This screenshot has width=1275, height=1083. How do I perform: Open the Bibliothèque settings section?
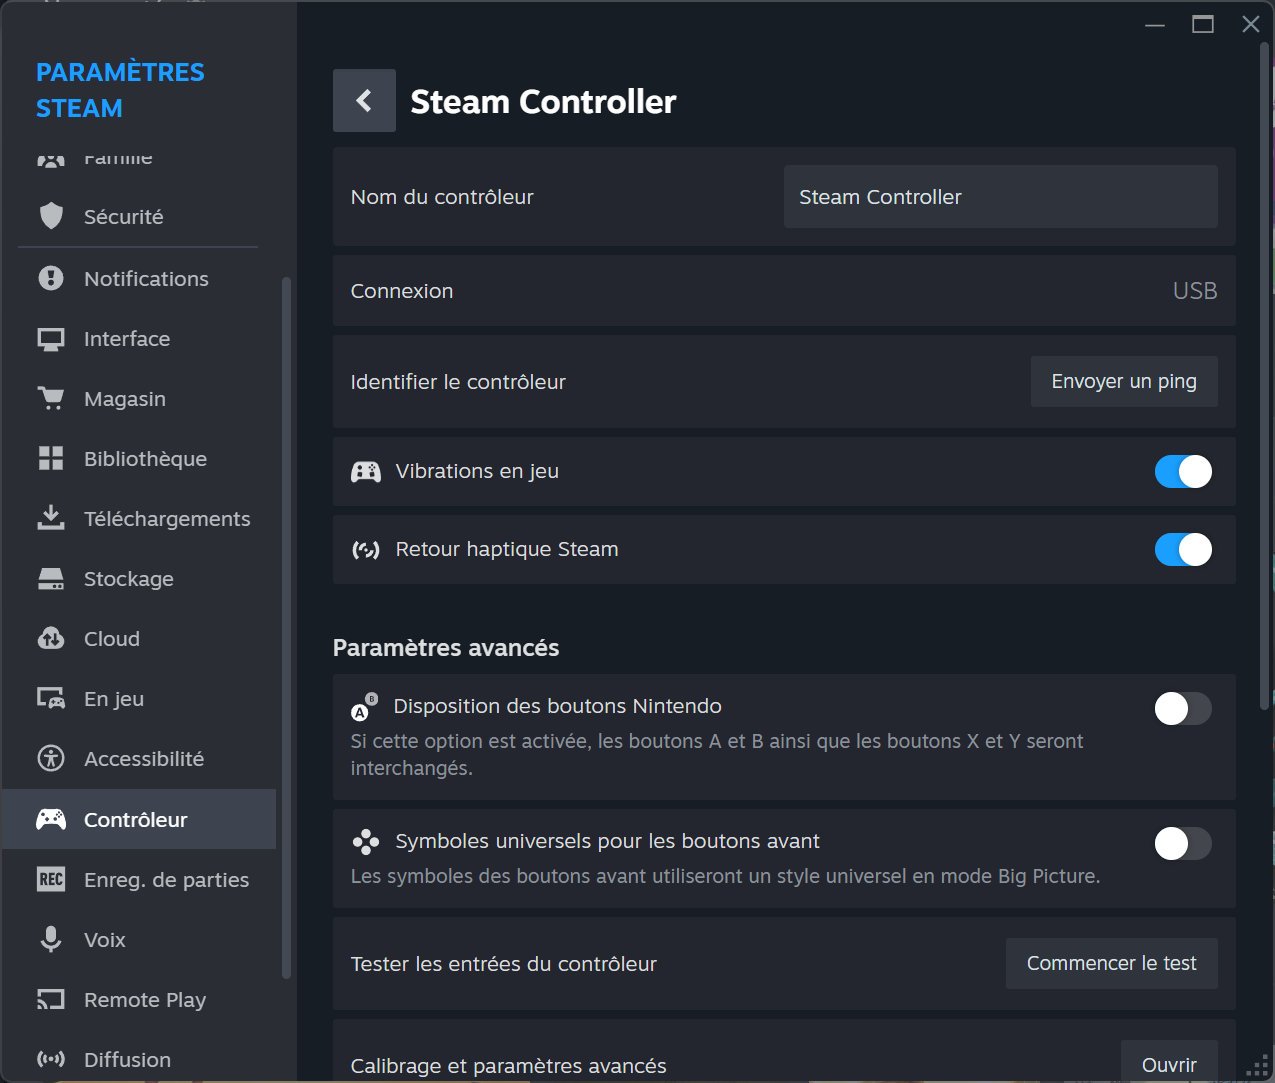click(x=139, y=458)
